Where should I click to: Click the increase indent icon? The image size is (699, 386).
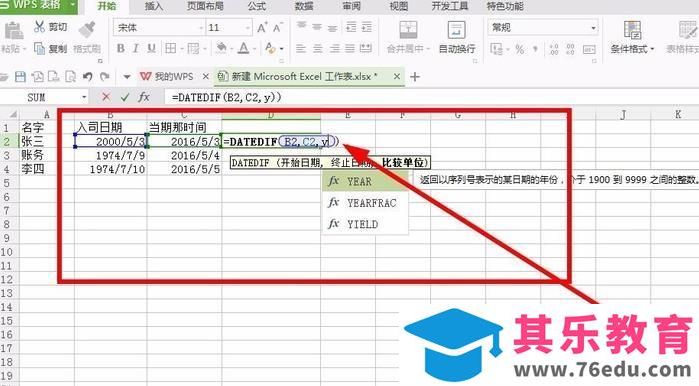point(367,27)
